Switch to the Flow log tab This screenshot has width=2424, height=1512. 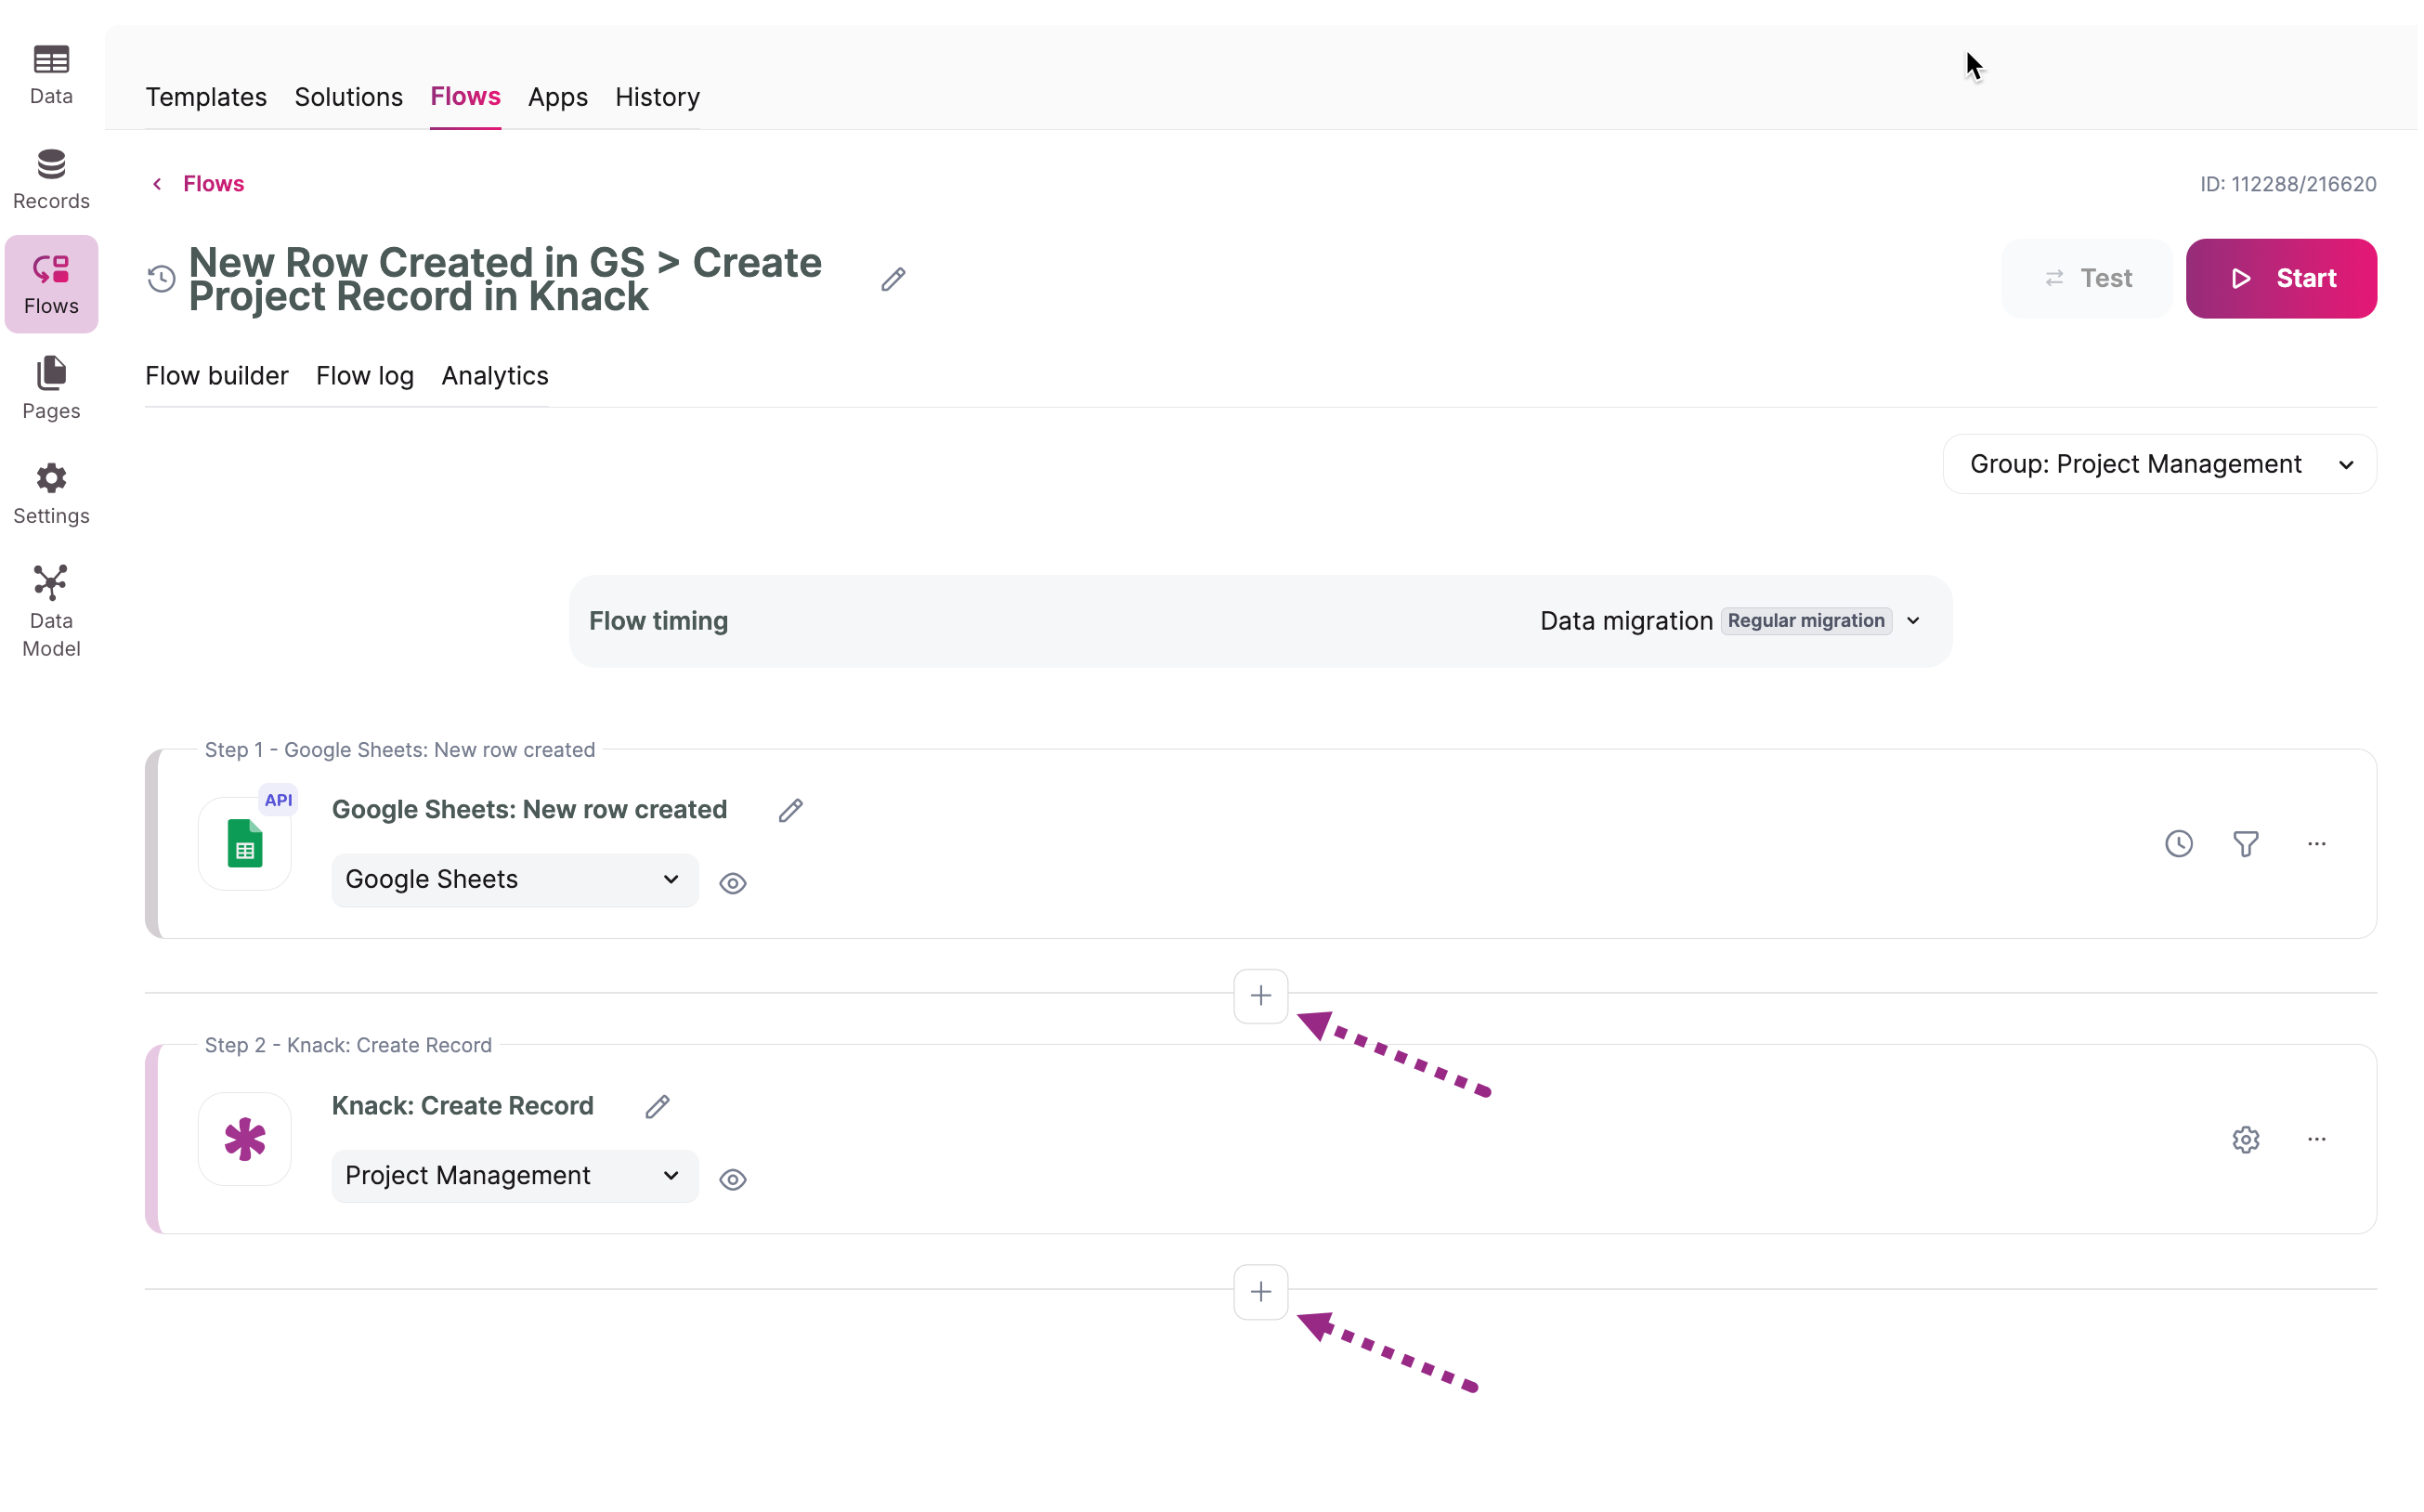tap(364, 376)
